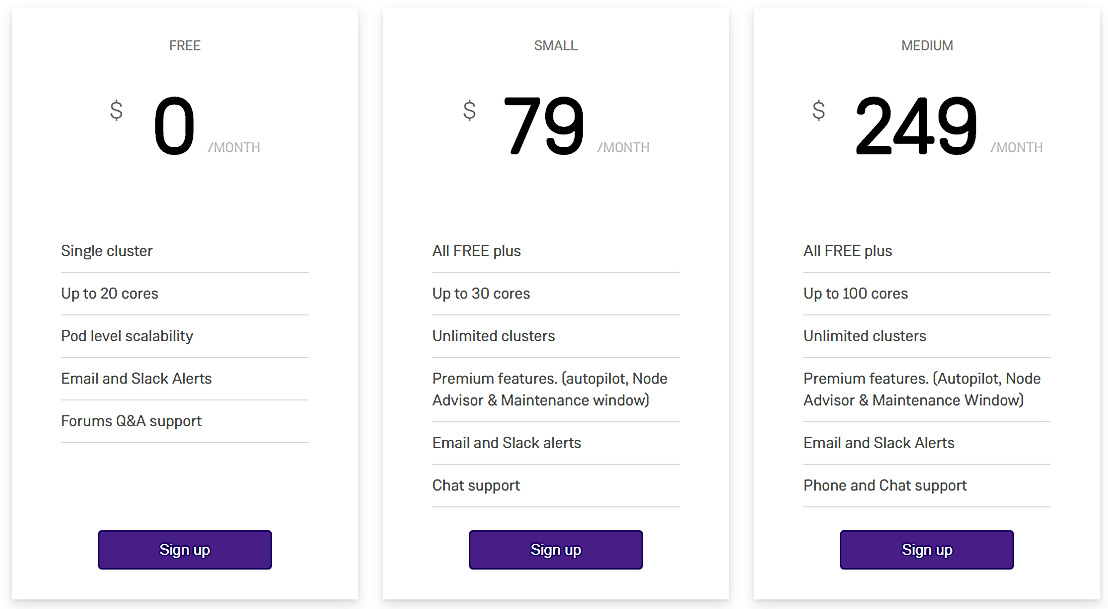Viewport: 1108px width, 609px height.
Task: Click Sign up under the MEDIUM plan
Action: (x=927, y=550)
